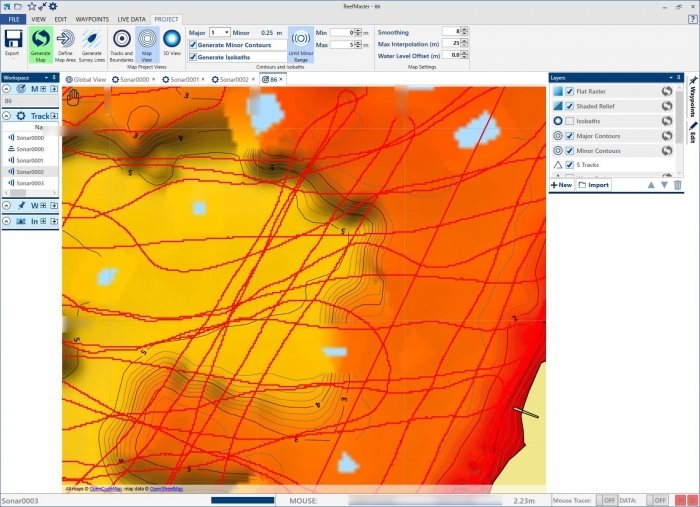Viewport: 700px width, 507px height.
Task: Delete layer with the trash icon
Action: 677,185
